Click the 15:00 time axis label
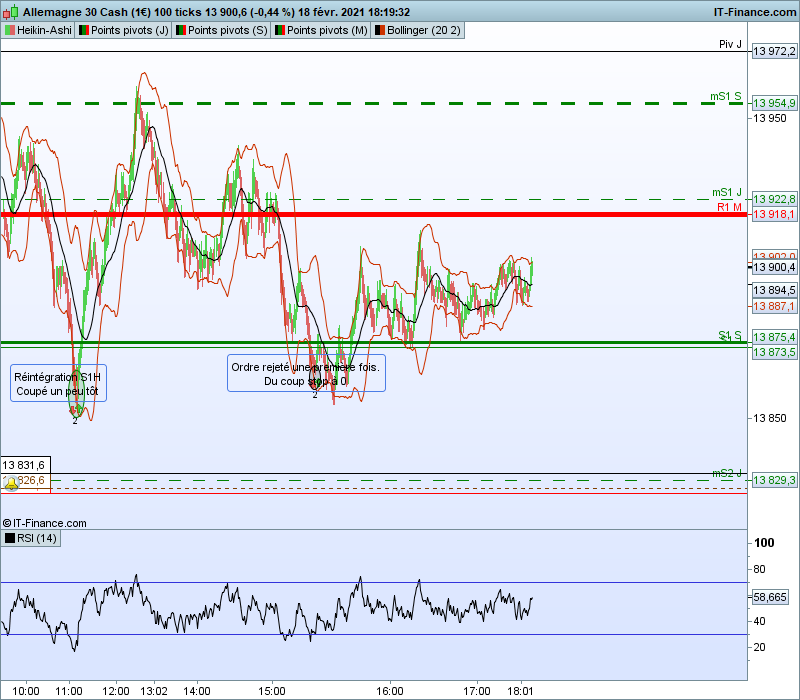 coord(271,691)
